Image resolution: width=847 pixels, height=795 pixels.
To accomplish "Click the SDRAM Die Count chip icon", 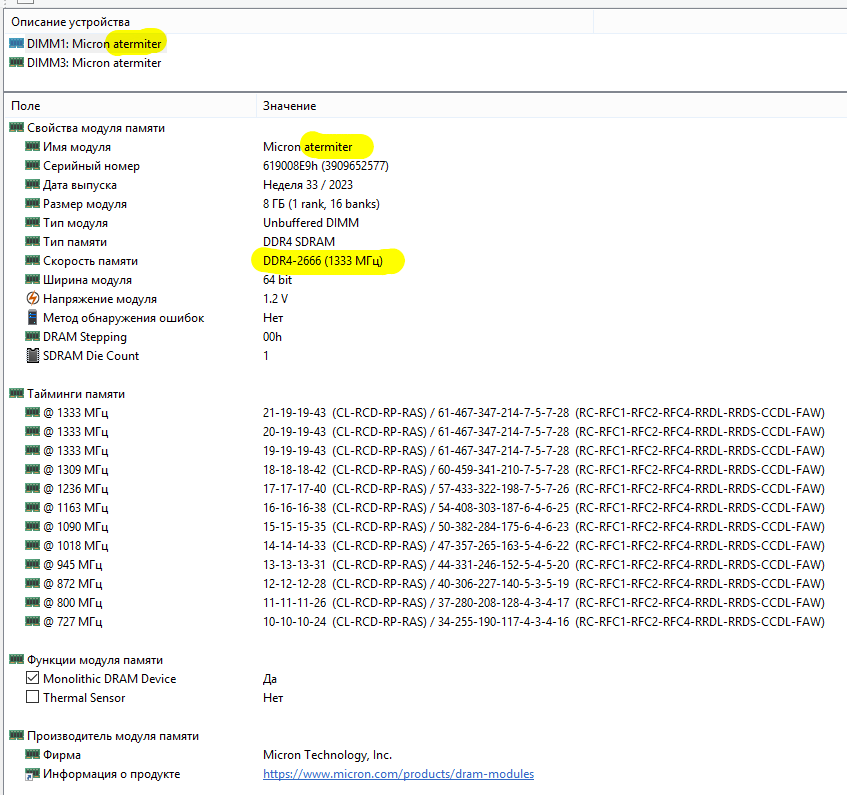I will [32, 355].
